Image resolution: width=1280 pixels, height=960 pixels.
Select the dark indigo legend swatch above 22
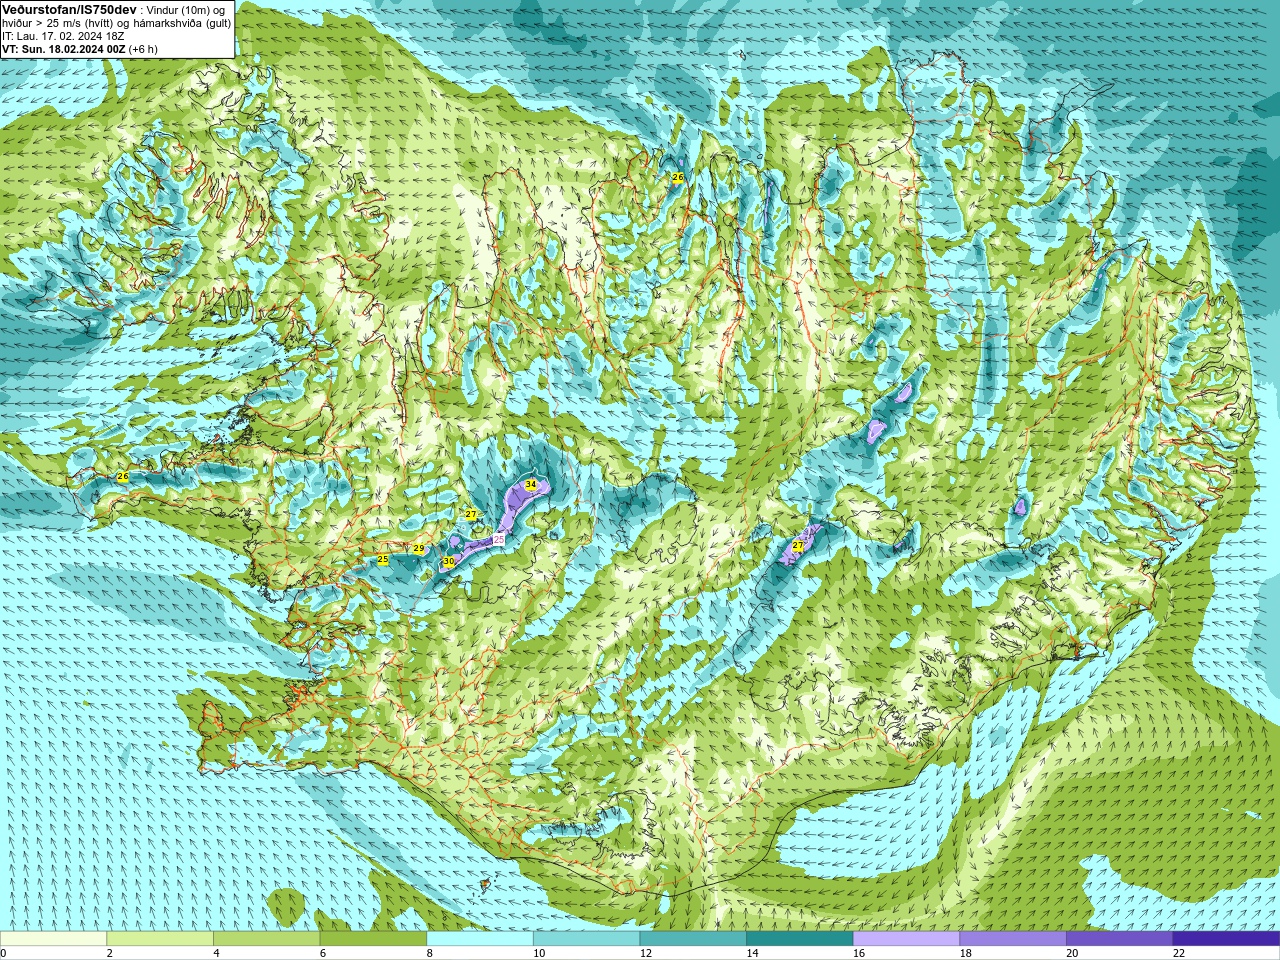click(1226, 939)
